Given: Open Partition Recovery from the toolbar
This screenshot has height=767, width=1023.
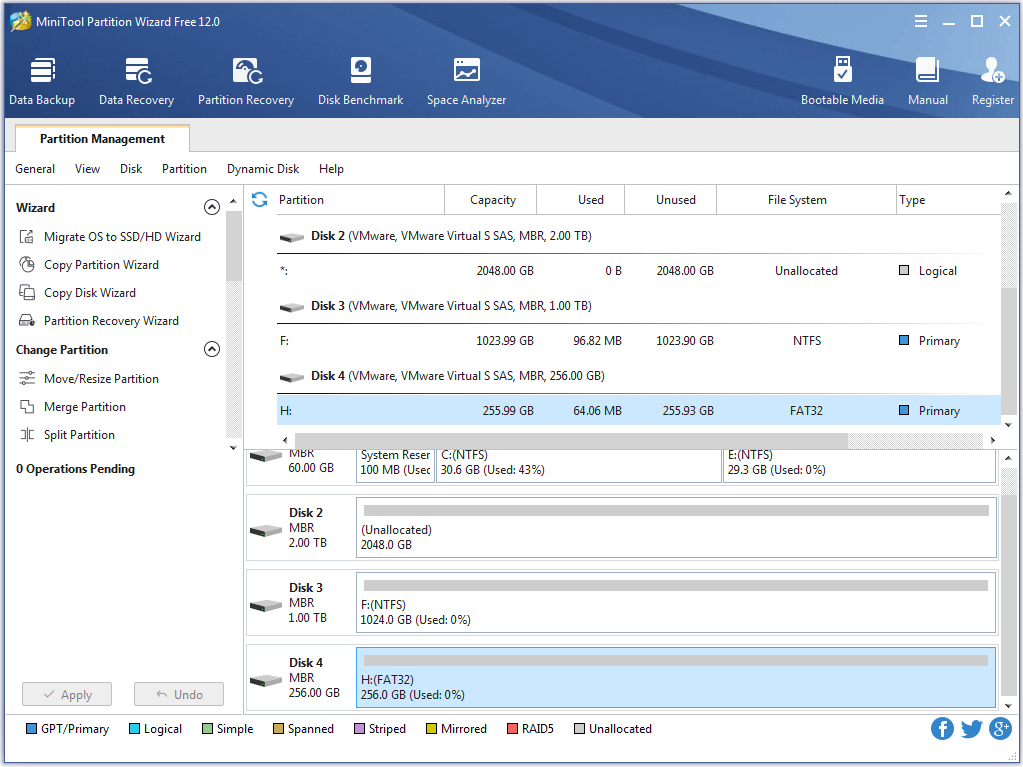Looking at the screenshot, I should click(x=246, y=81).
